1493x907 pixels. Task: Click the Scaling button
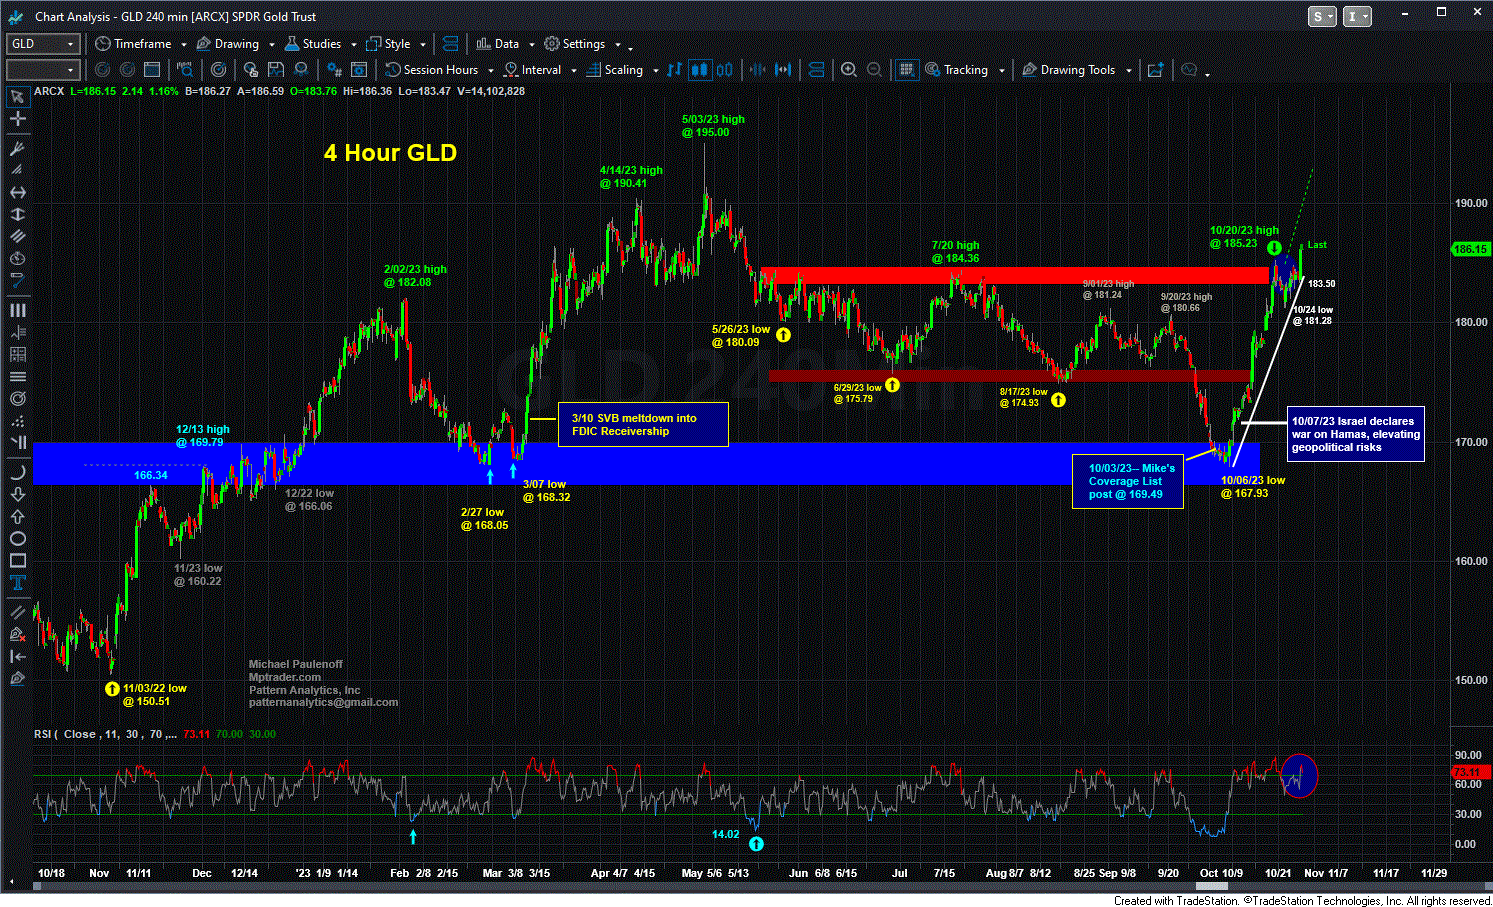tap(615, 70)
